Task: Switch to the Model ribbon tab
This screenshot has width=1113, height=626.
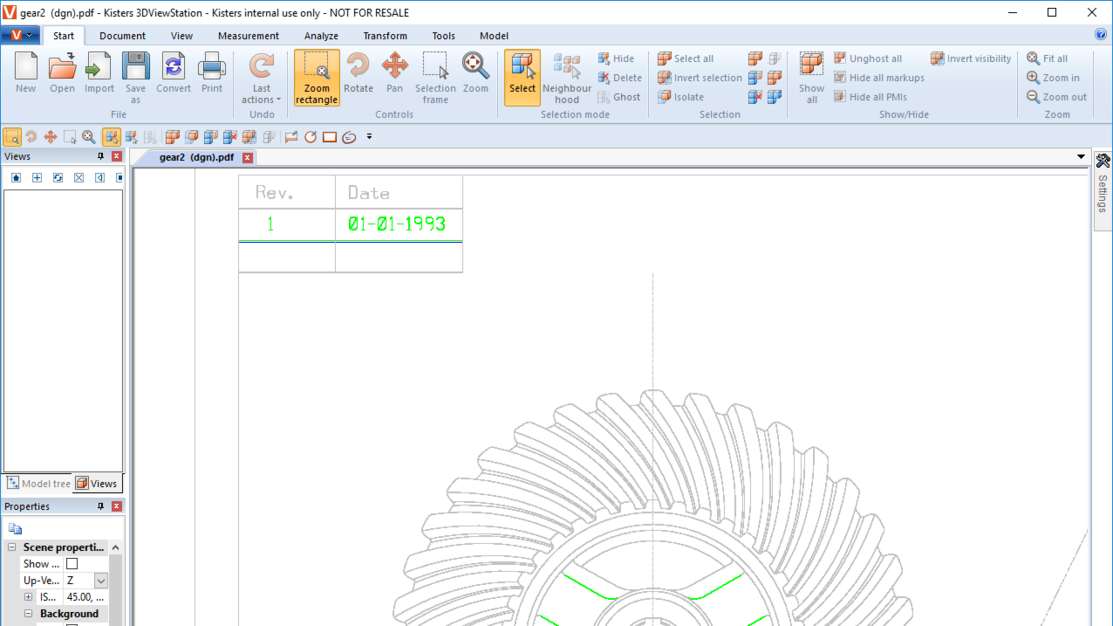Action: coord(494,35)
